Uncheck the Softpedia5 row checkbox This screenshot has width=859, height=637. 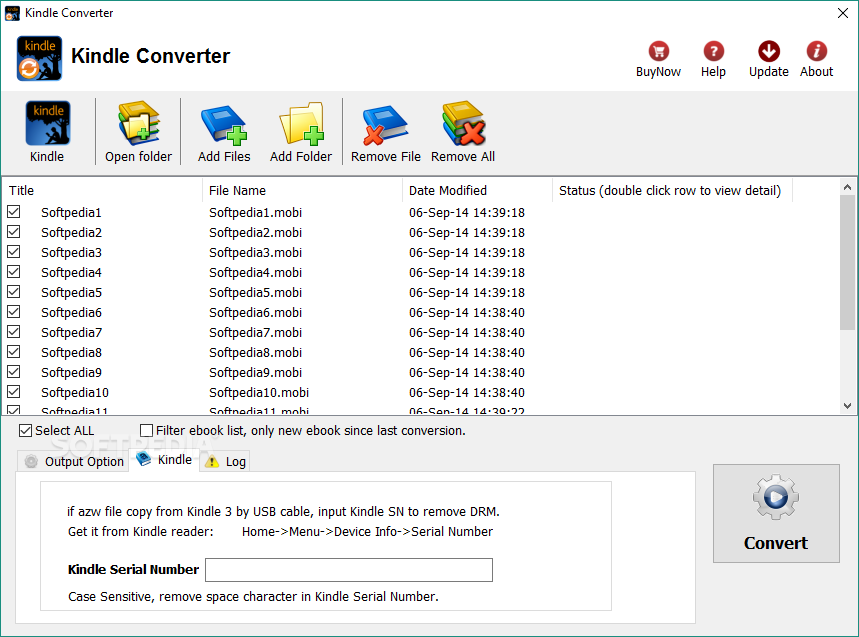pos(14,291)
